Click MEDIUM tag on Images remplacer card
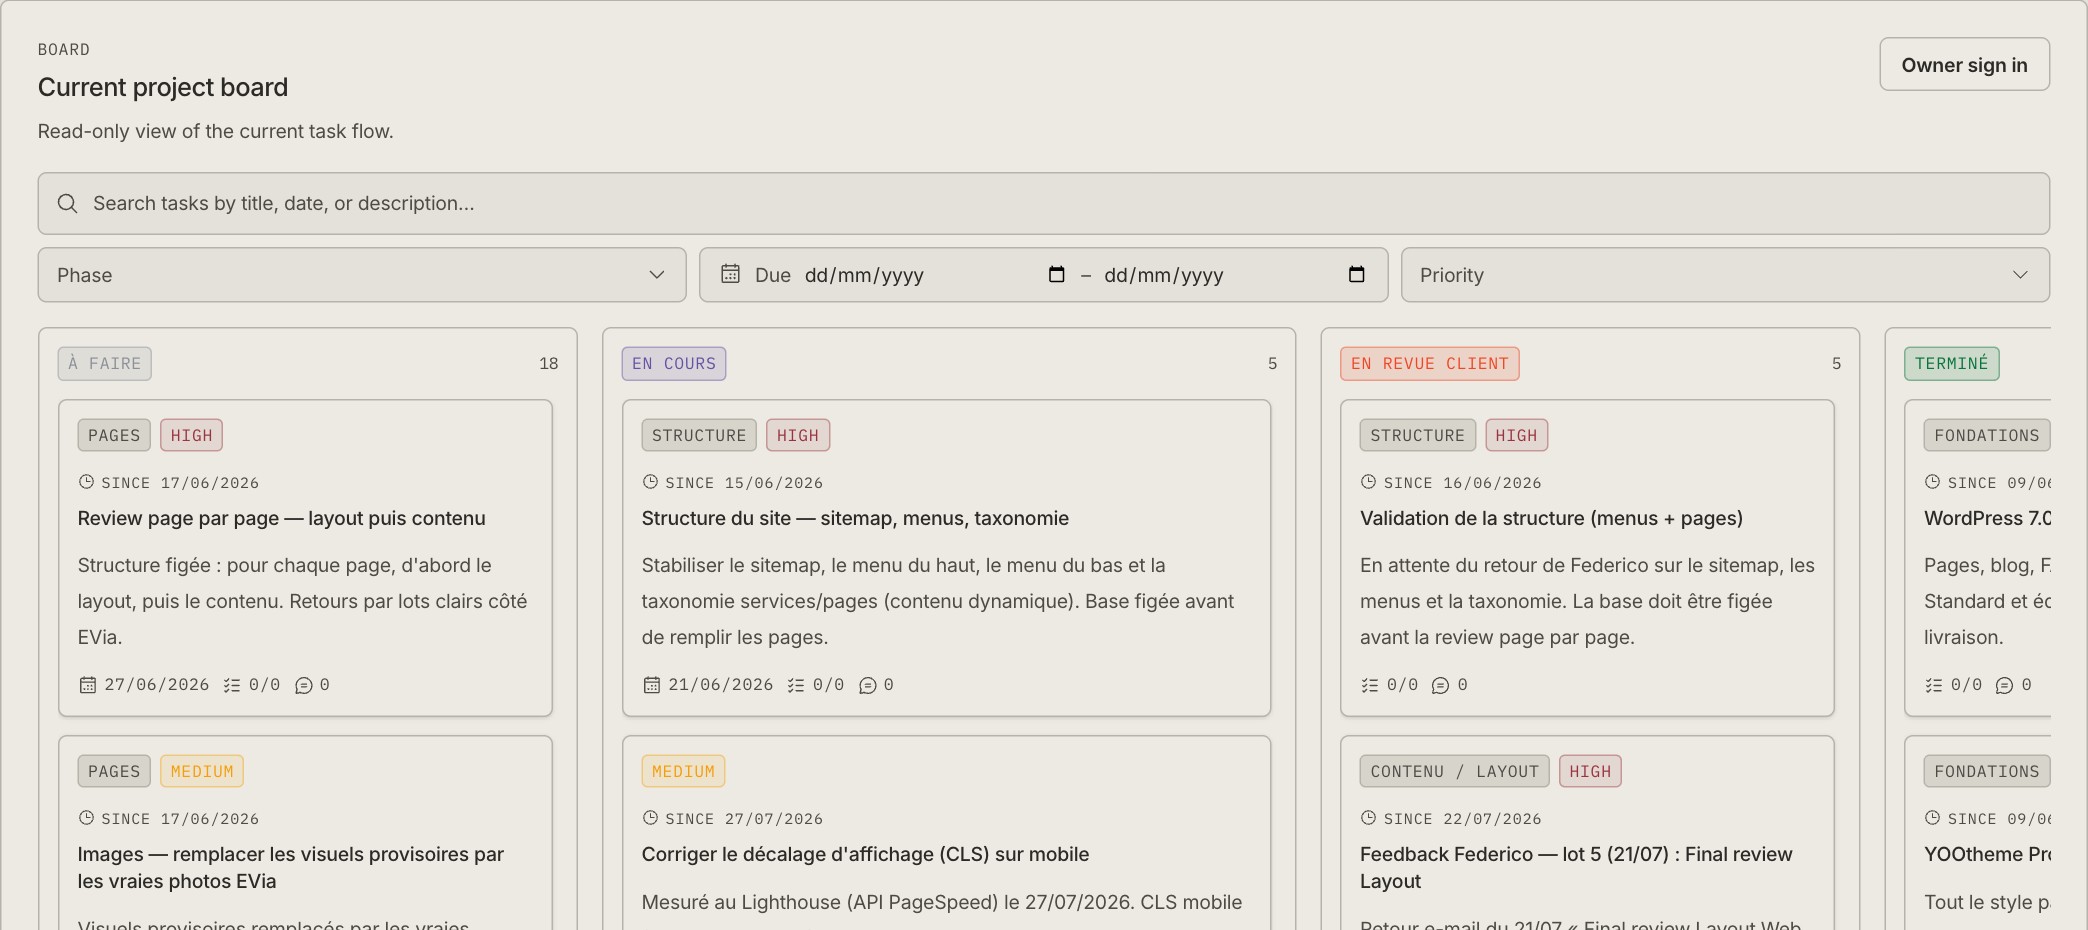 [202, 771]
